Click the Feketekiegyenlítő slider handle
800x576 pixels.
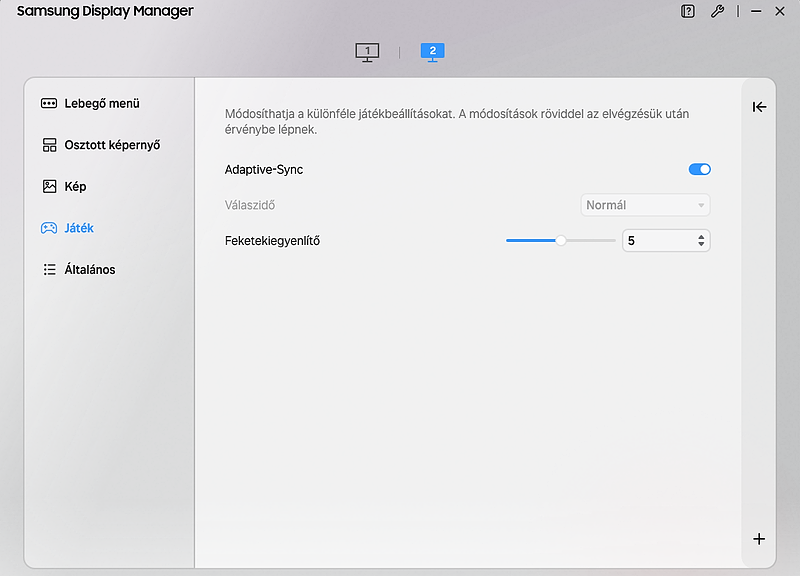(561, 240)
